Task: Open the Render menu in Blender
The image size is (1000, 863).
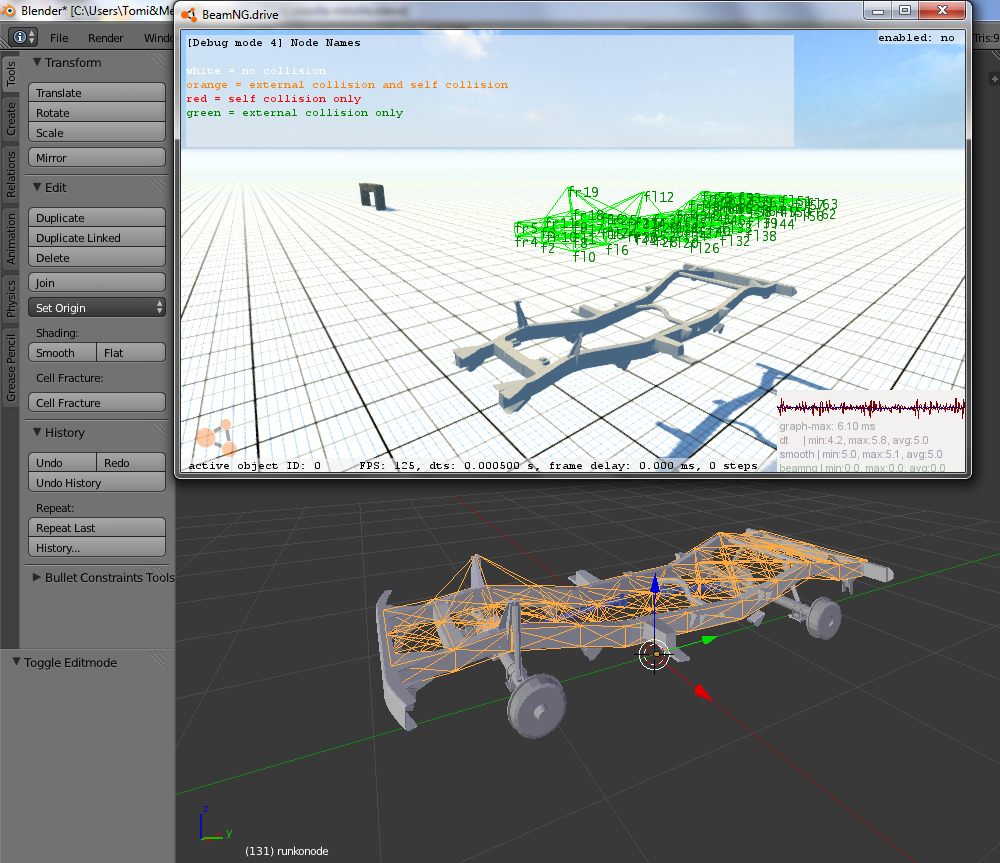Action: pos(105,38)
